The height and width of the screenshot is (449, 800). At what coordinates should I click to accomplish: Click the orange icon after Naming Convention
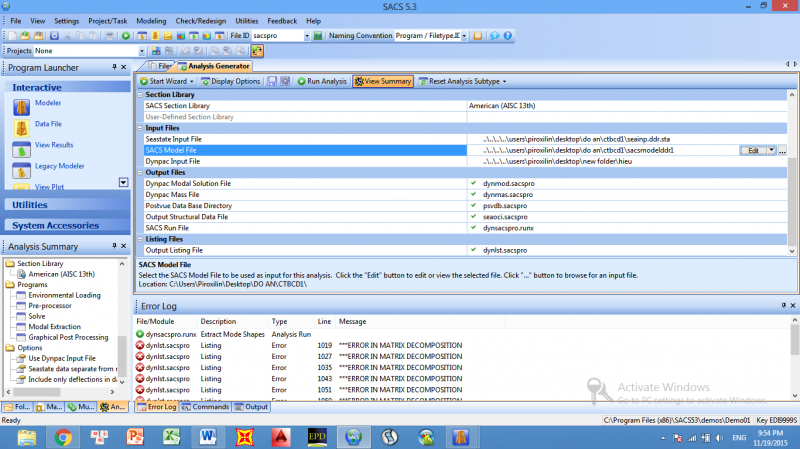pyautogui.click(x=478, y=36)
